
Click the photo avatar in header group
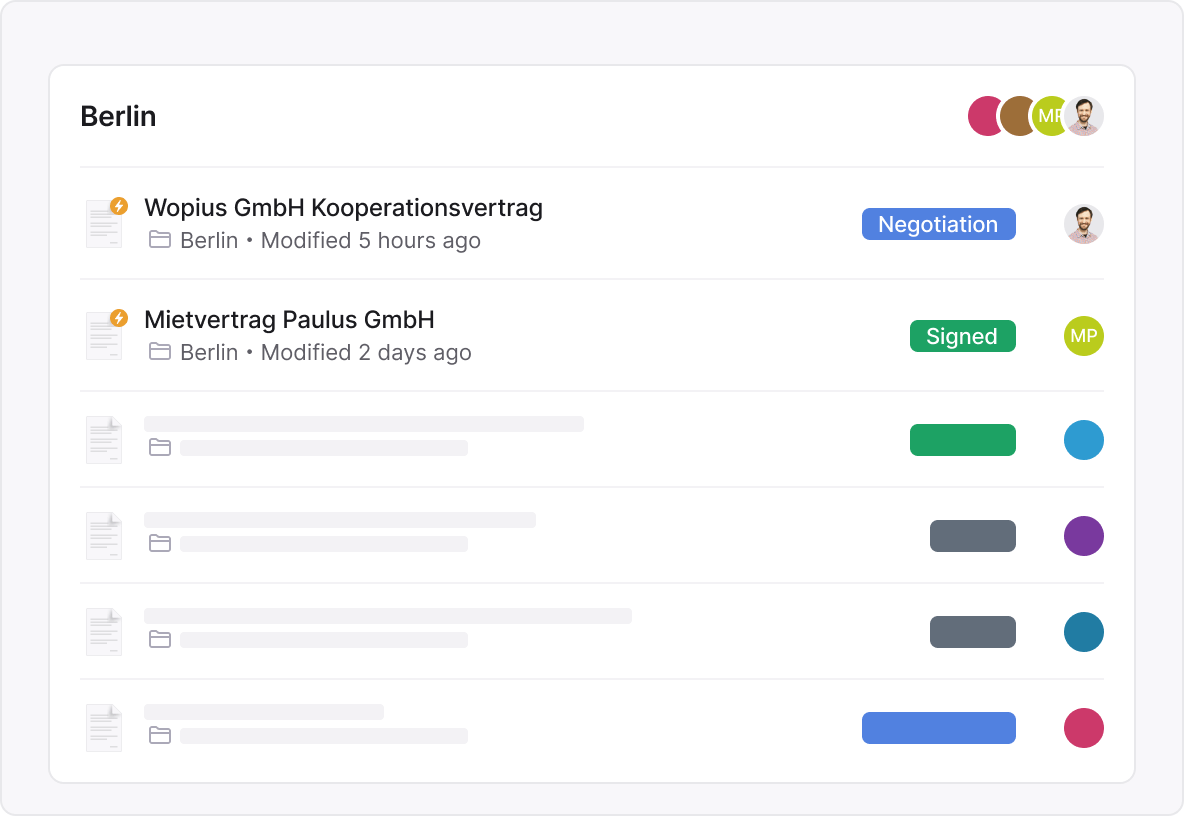[1085, 116]
